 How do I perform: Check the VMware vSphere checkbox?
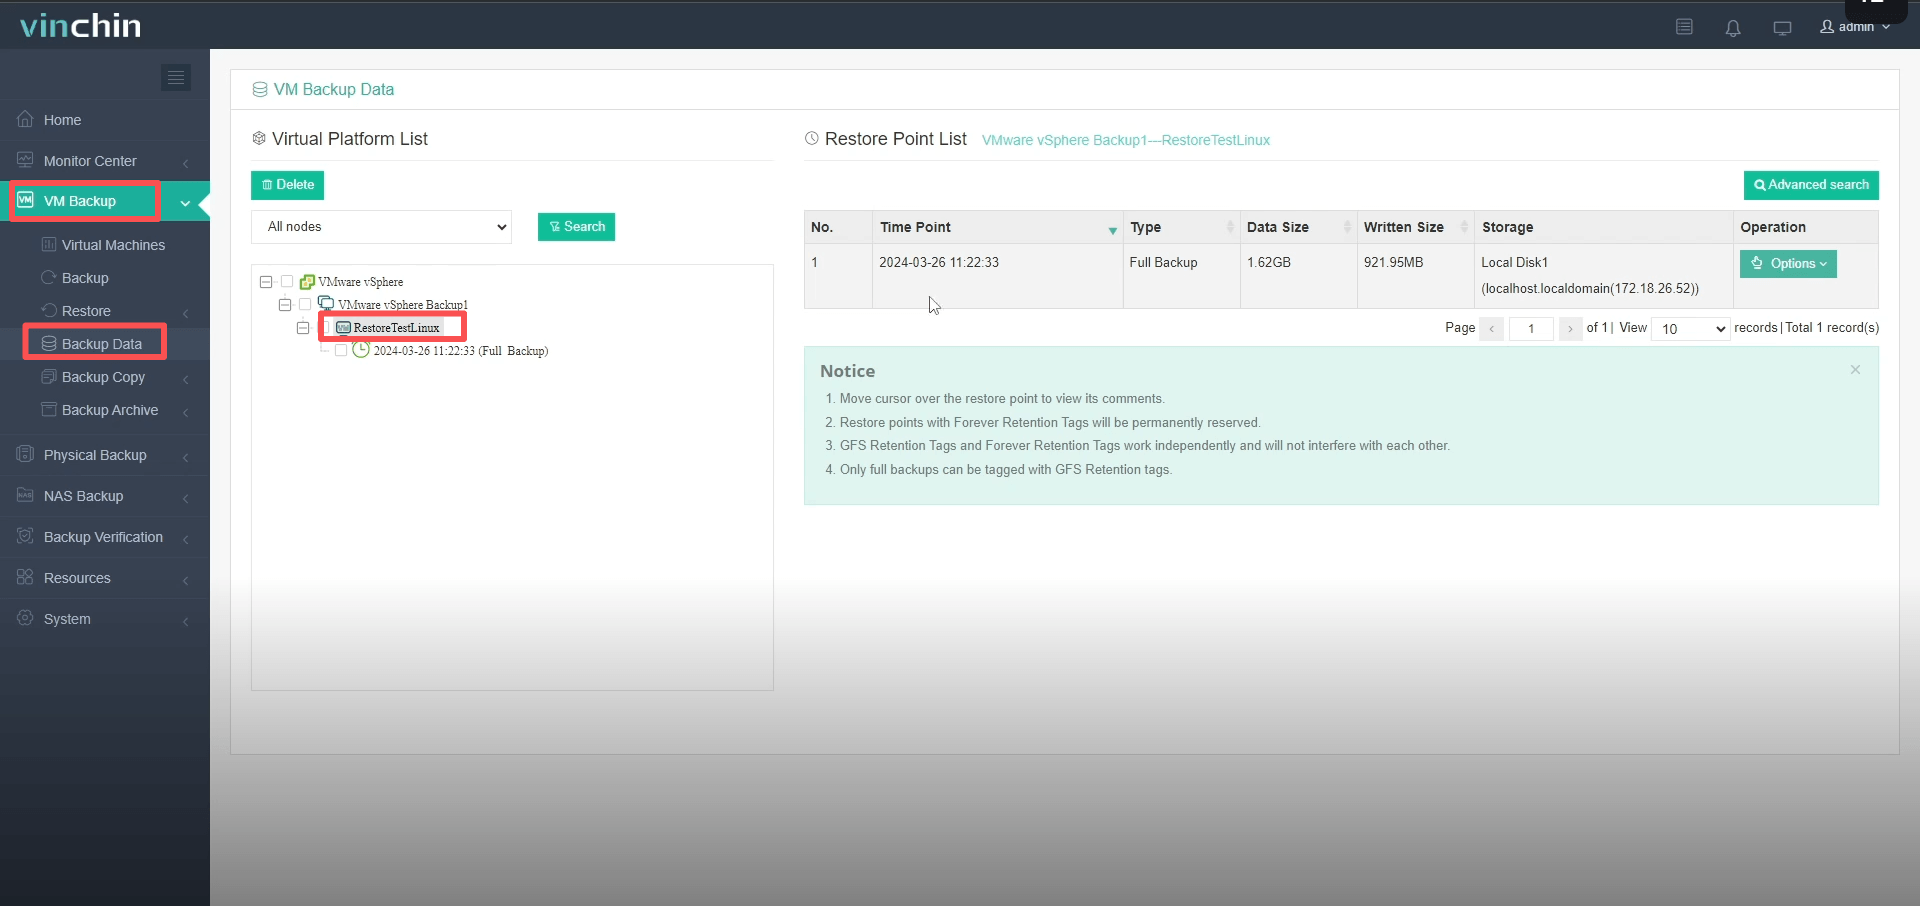[286, 281]
